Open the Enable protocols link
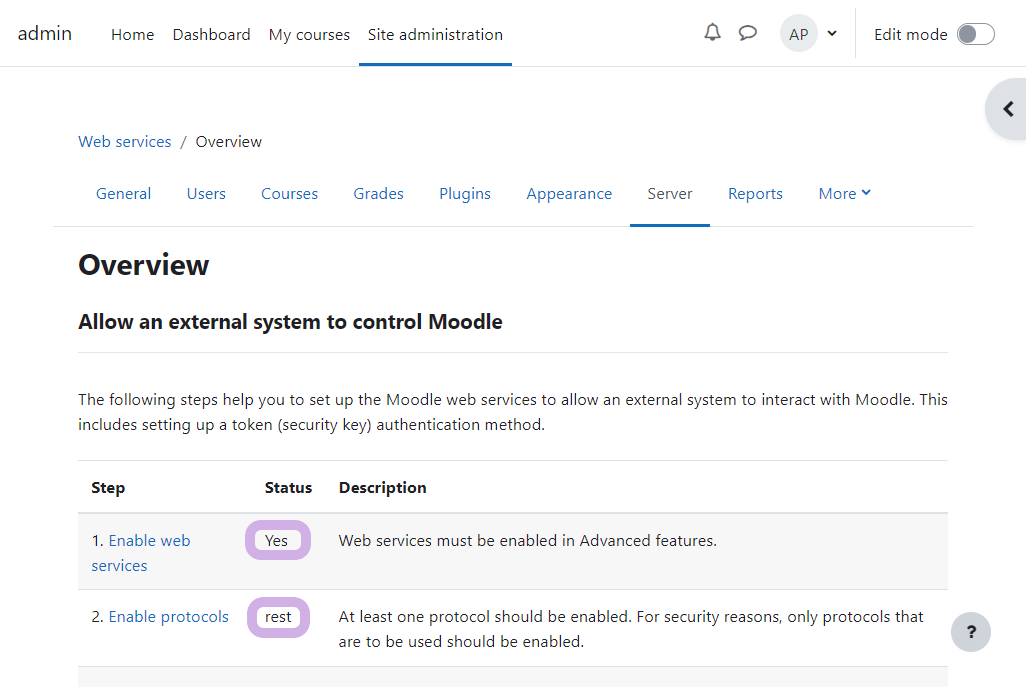The height and width of the screenshot is (687, 1026). [x=168, y=617]
